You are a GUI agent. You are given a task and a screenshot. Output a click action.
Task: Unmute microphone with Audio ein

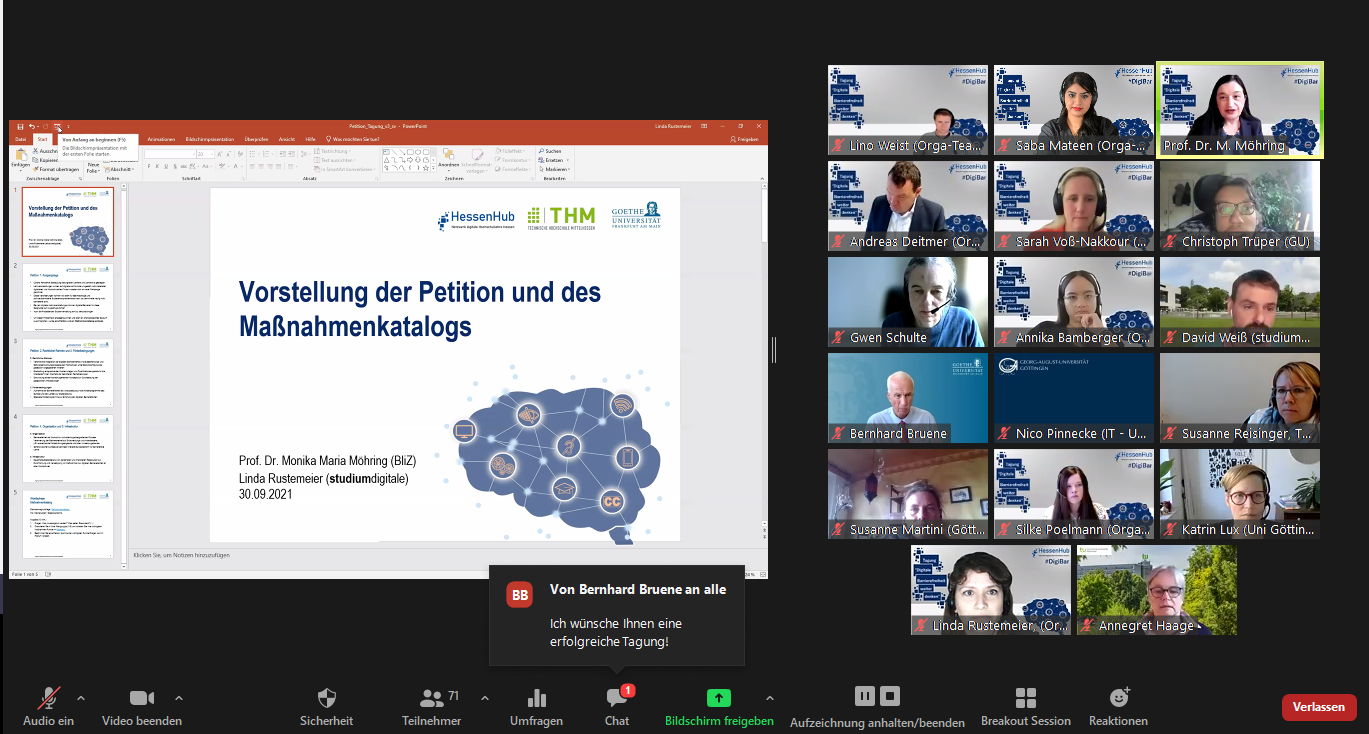[48, 705]
